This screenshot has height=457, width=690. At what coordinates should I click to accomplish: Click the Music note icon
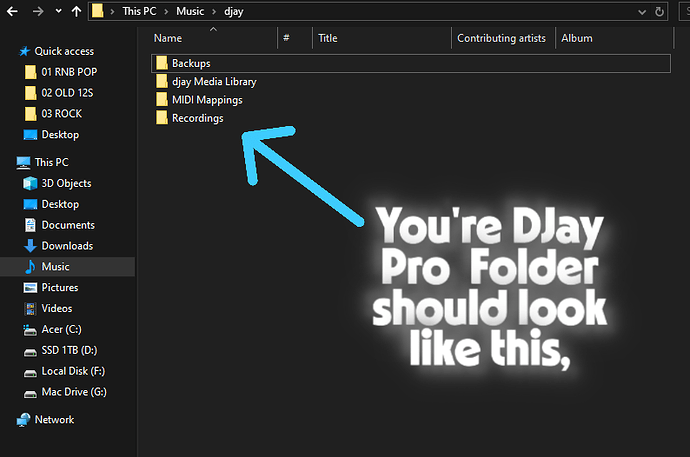click(30, 267)
